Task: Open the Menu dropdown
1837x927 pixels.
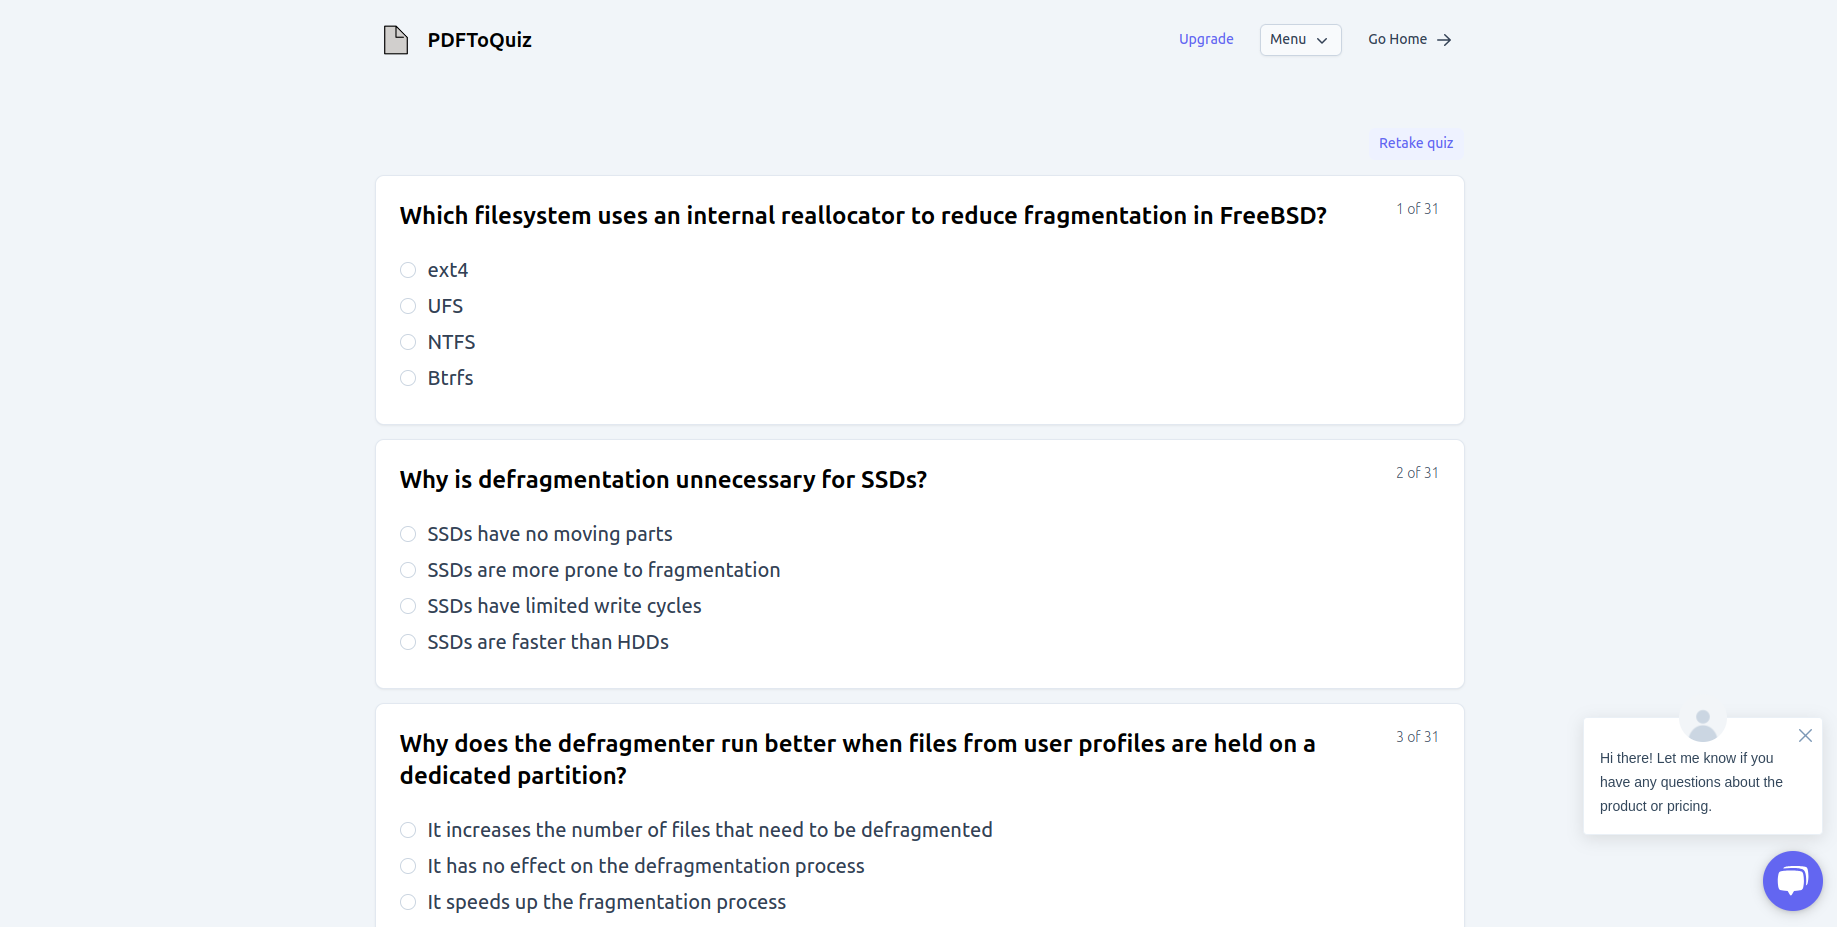Action: pos(1299,40)
